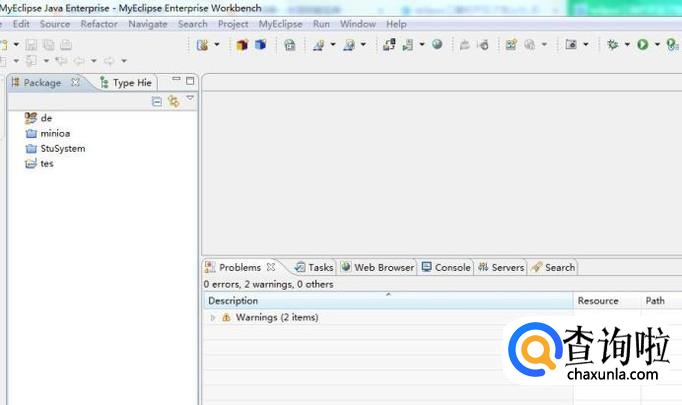Screen dimensions: 682x405
Task: Click the red and yellow box toolbar icon
Action: [x=242, y=45]
